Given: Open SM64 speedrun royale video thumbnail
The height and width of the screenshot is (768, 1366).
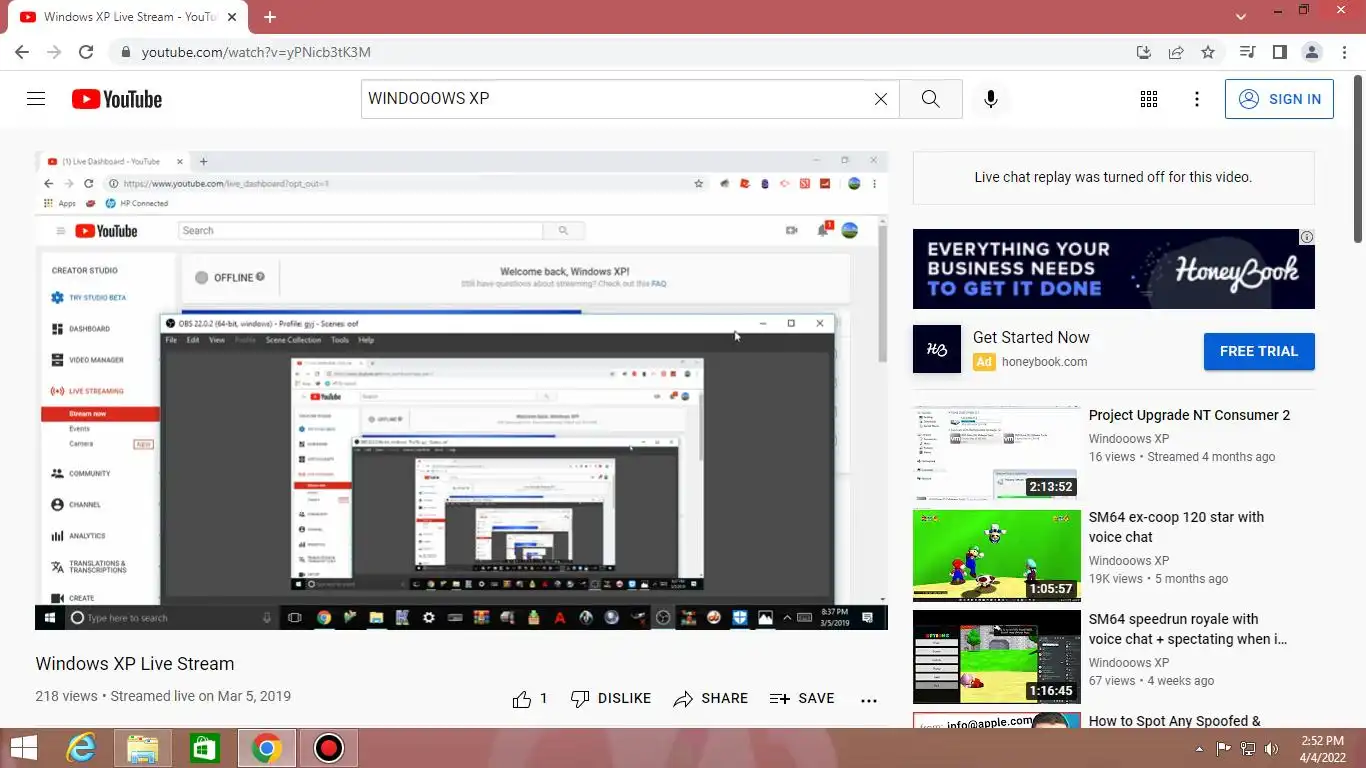Looking at the screenshot, I should point(997,657).
